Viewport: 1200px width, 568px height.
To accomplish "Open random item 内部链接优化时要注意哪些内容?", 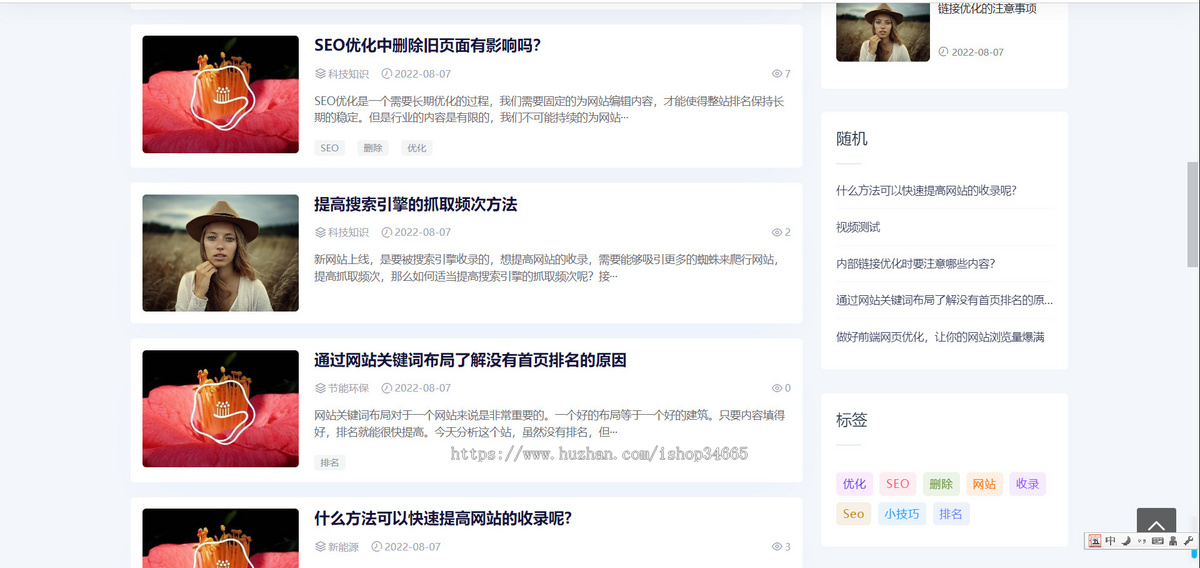I will coord(915,264).
